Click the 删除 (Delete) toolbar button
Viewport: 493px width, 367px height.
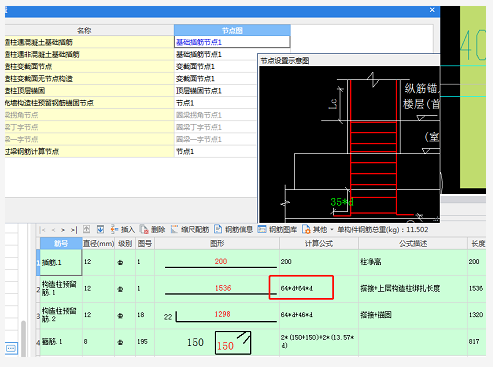click(153, 229)
